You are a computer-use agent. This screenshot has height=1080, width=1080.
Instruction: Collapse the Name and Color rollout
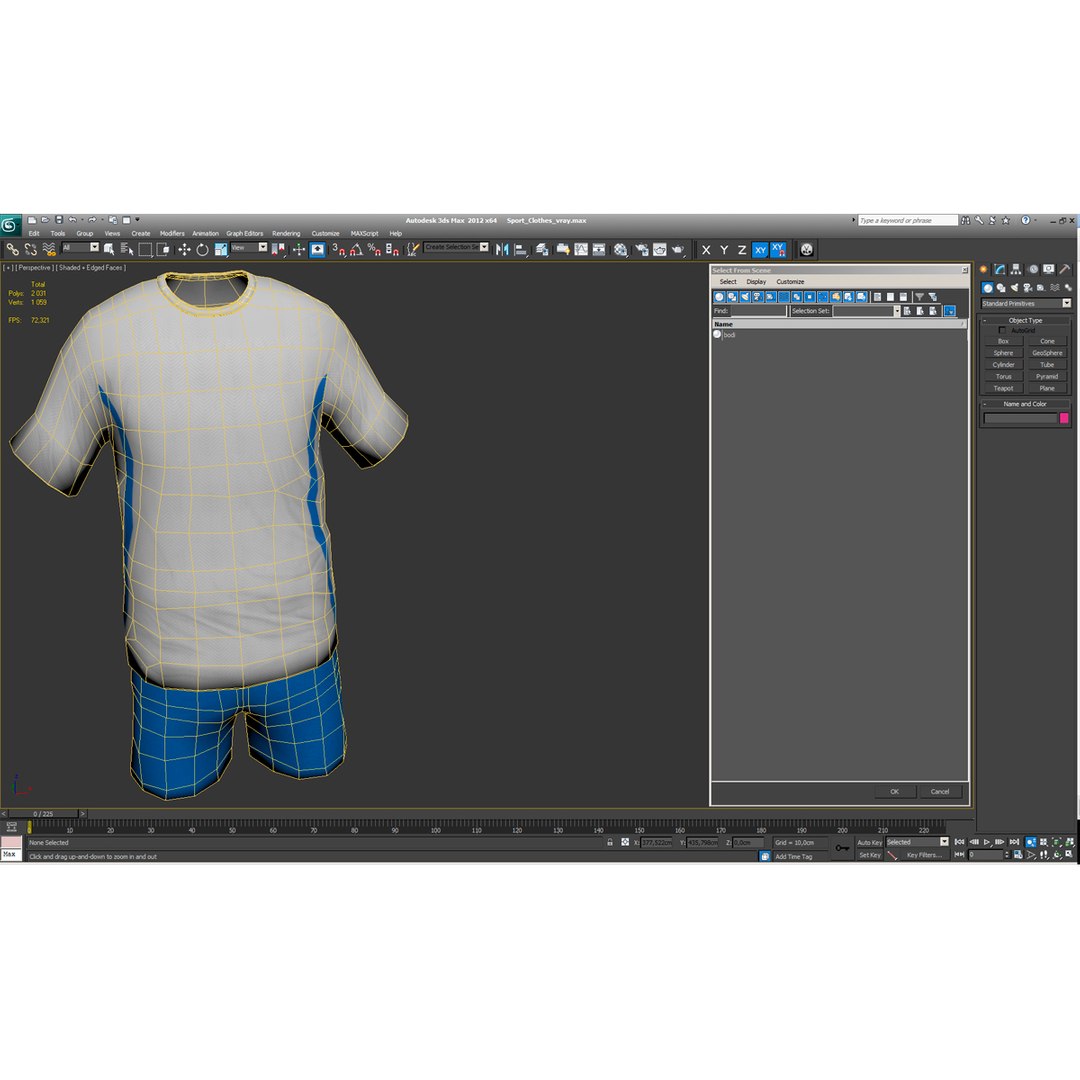[x=1025, y=404]
